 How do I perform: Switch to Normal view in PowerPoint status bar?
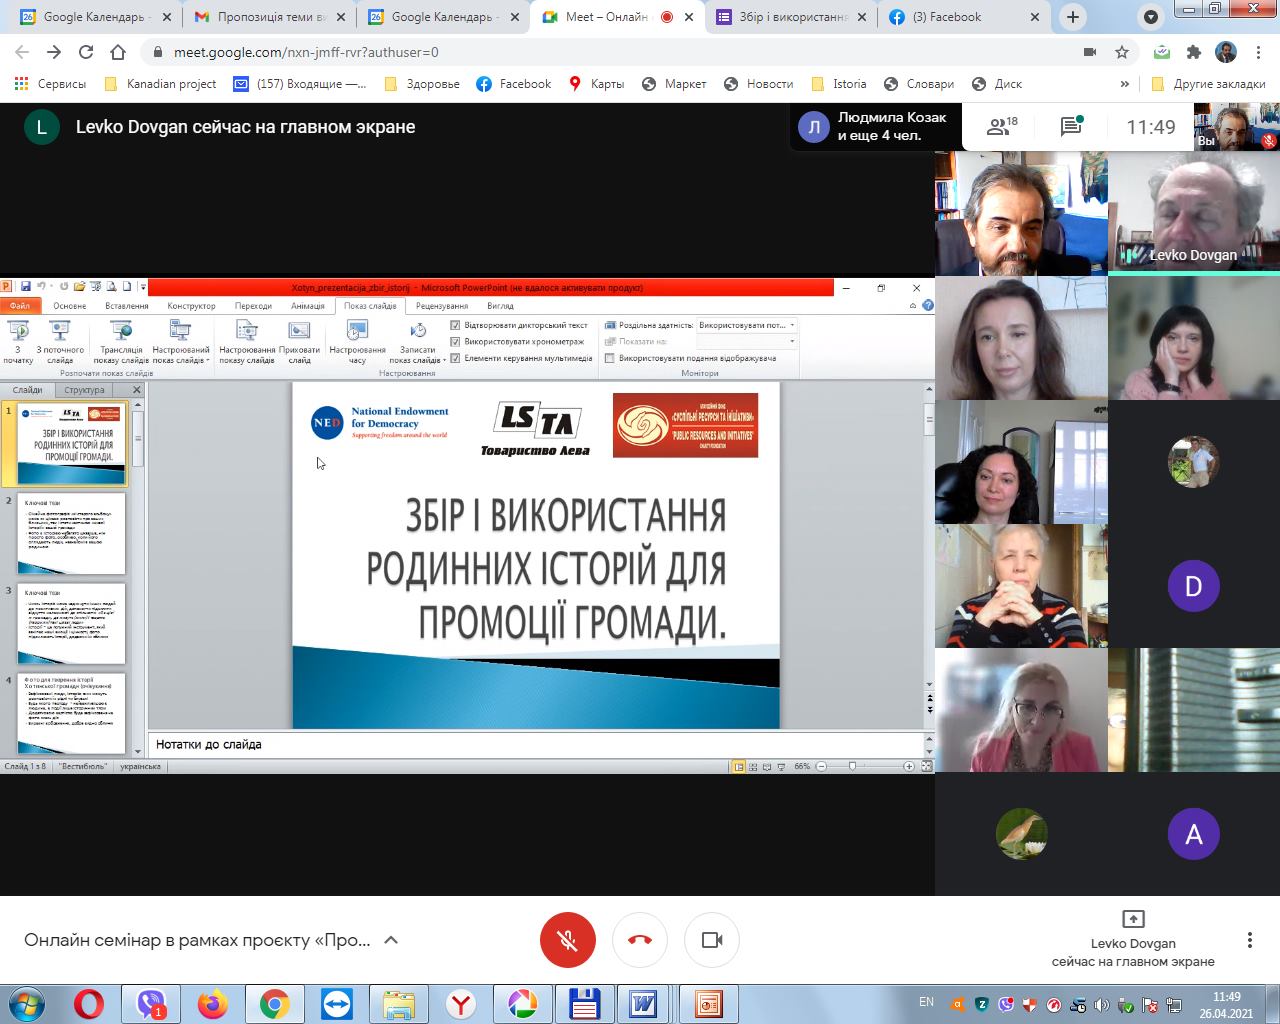coord(739,767)
